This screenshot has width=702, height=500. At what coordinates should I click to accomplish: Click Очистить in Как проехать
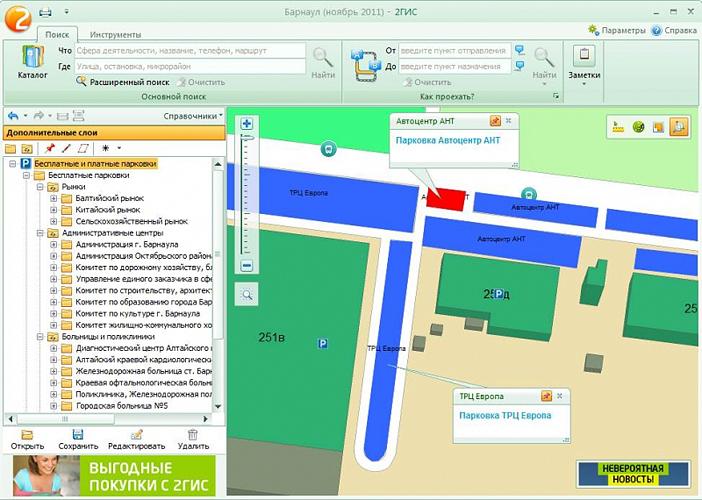(427, 82)
